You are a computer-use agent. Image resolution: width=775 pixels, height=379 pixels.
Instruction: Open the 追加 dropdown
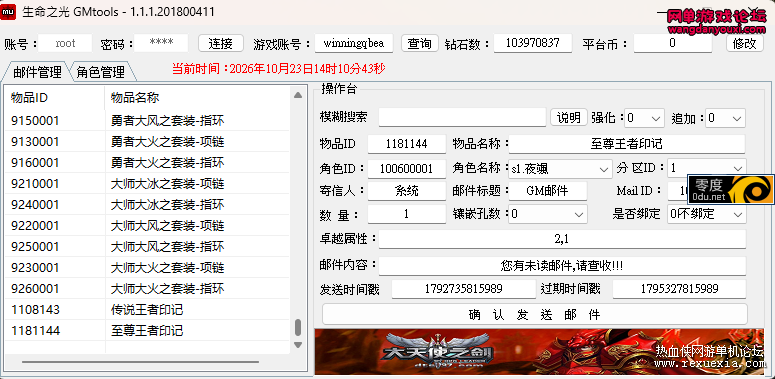[726, 118]
